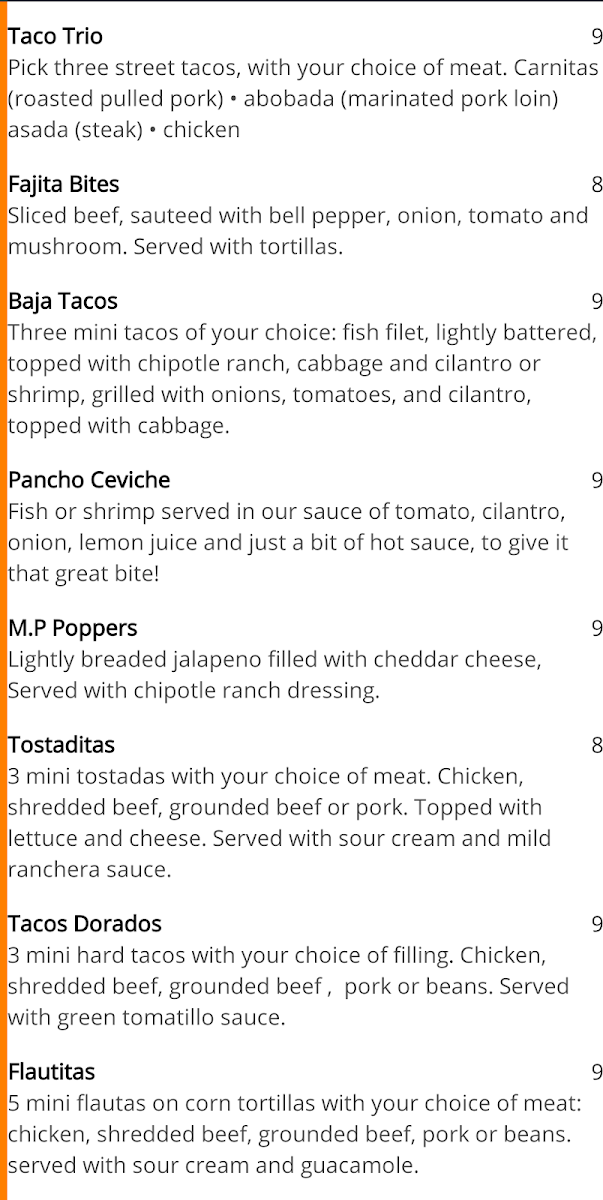603x1200 pixels.
Task: Click the price next to Baja Tacos
Action: point(596,302)
